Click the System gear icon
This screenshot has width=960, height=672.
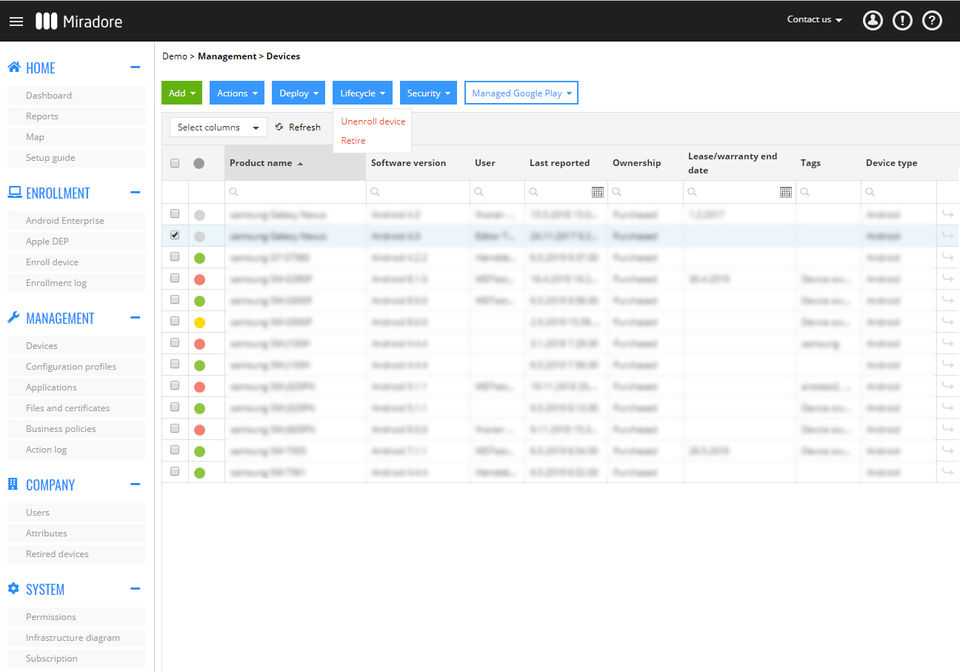13,588
